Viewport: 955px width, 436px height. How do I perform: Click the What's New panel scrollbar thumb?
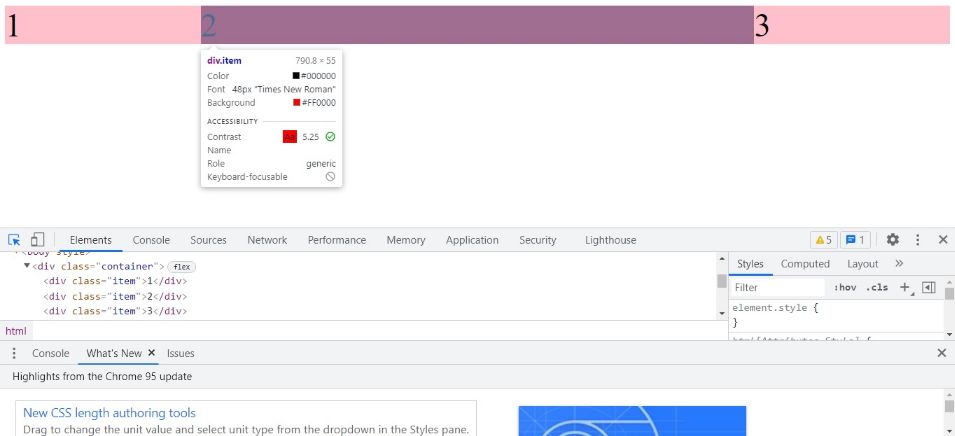[x=949, y=406]
